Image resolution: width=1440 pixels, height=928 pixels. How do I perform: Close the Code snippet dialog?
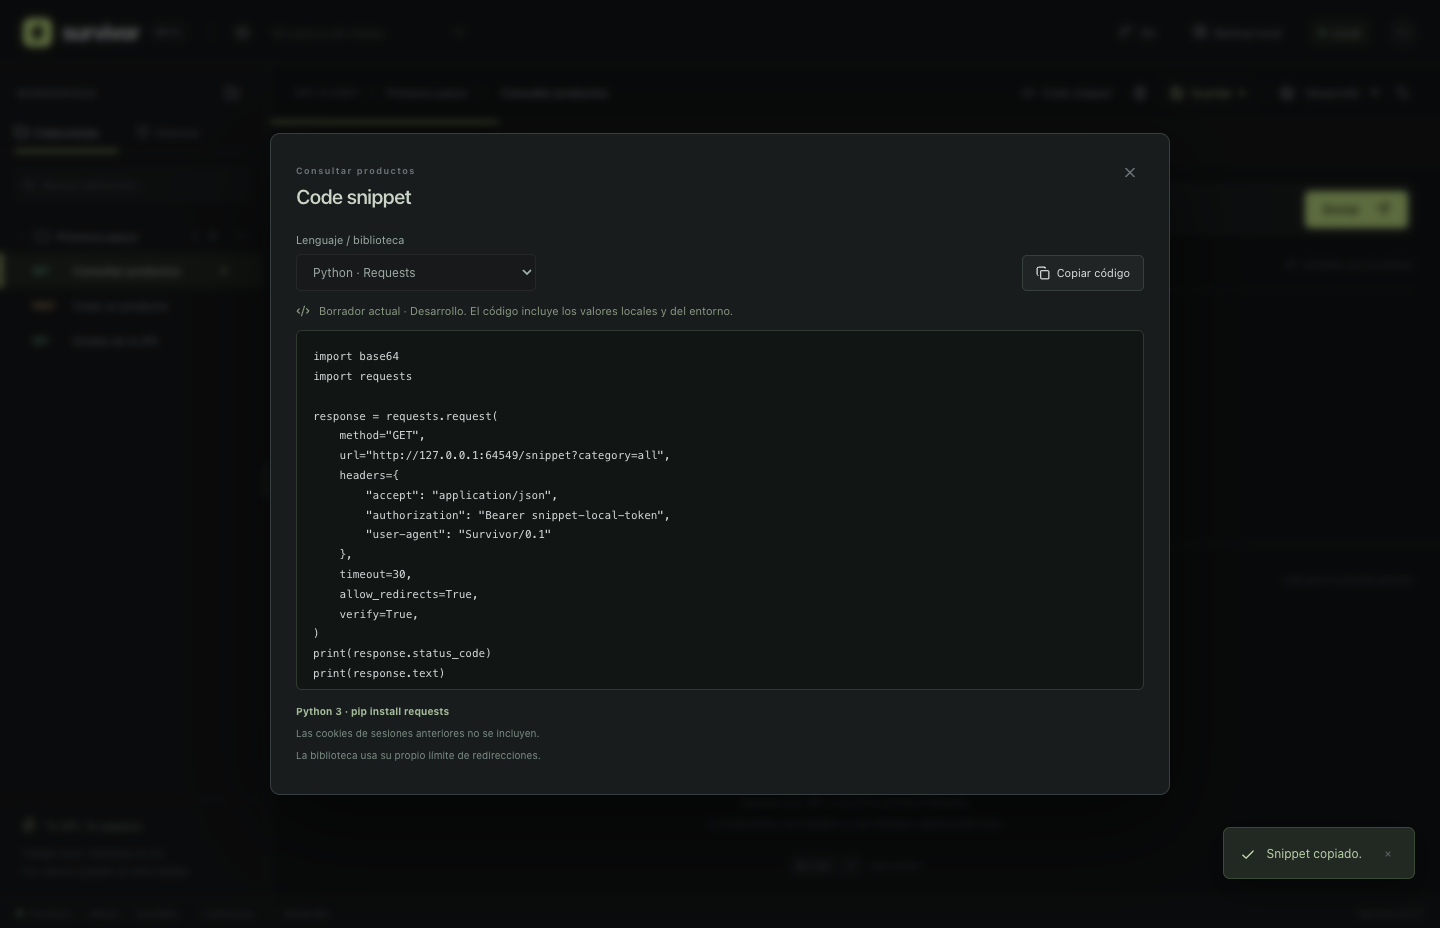pos(1130,173)
